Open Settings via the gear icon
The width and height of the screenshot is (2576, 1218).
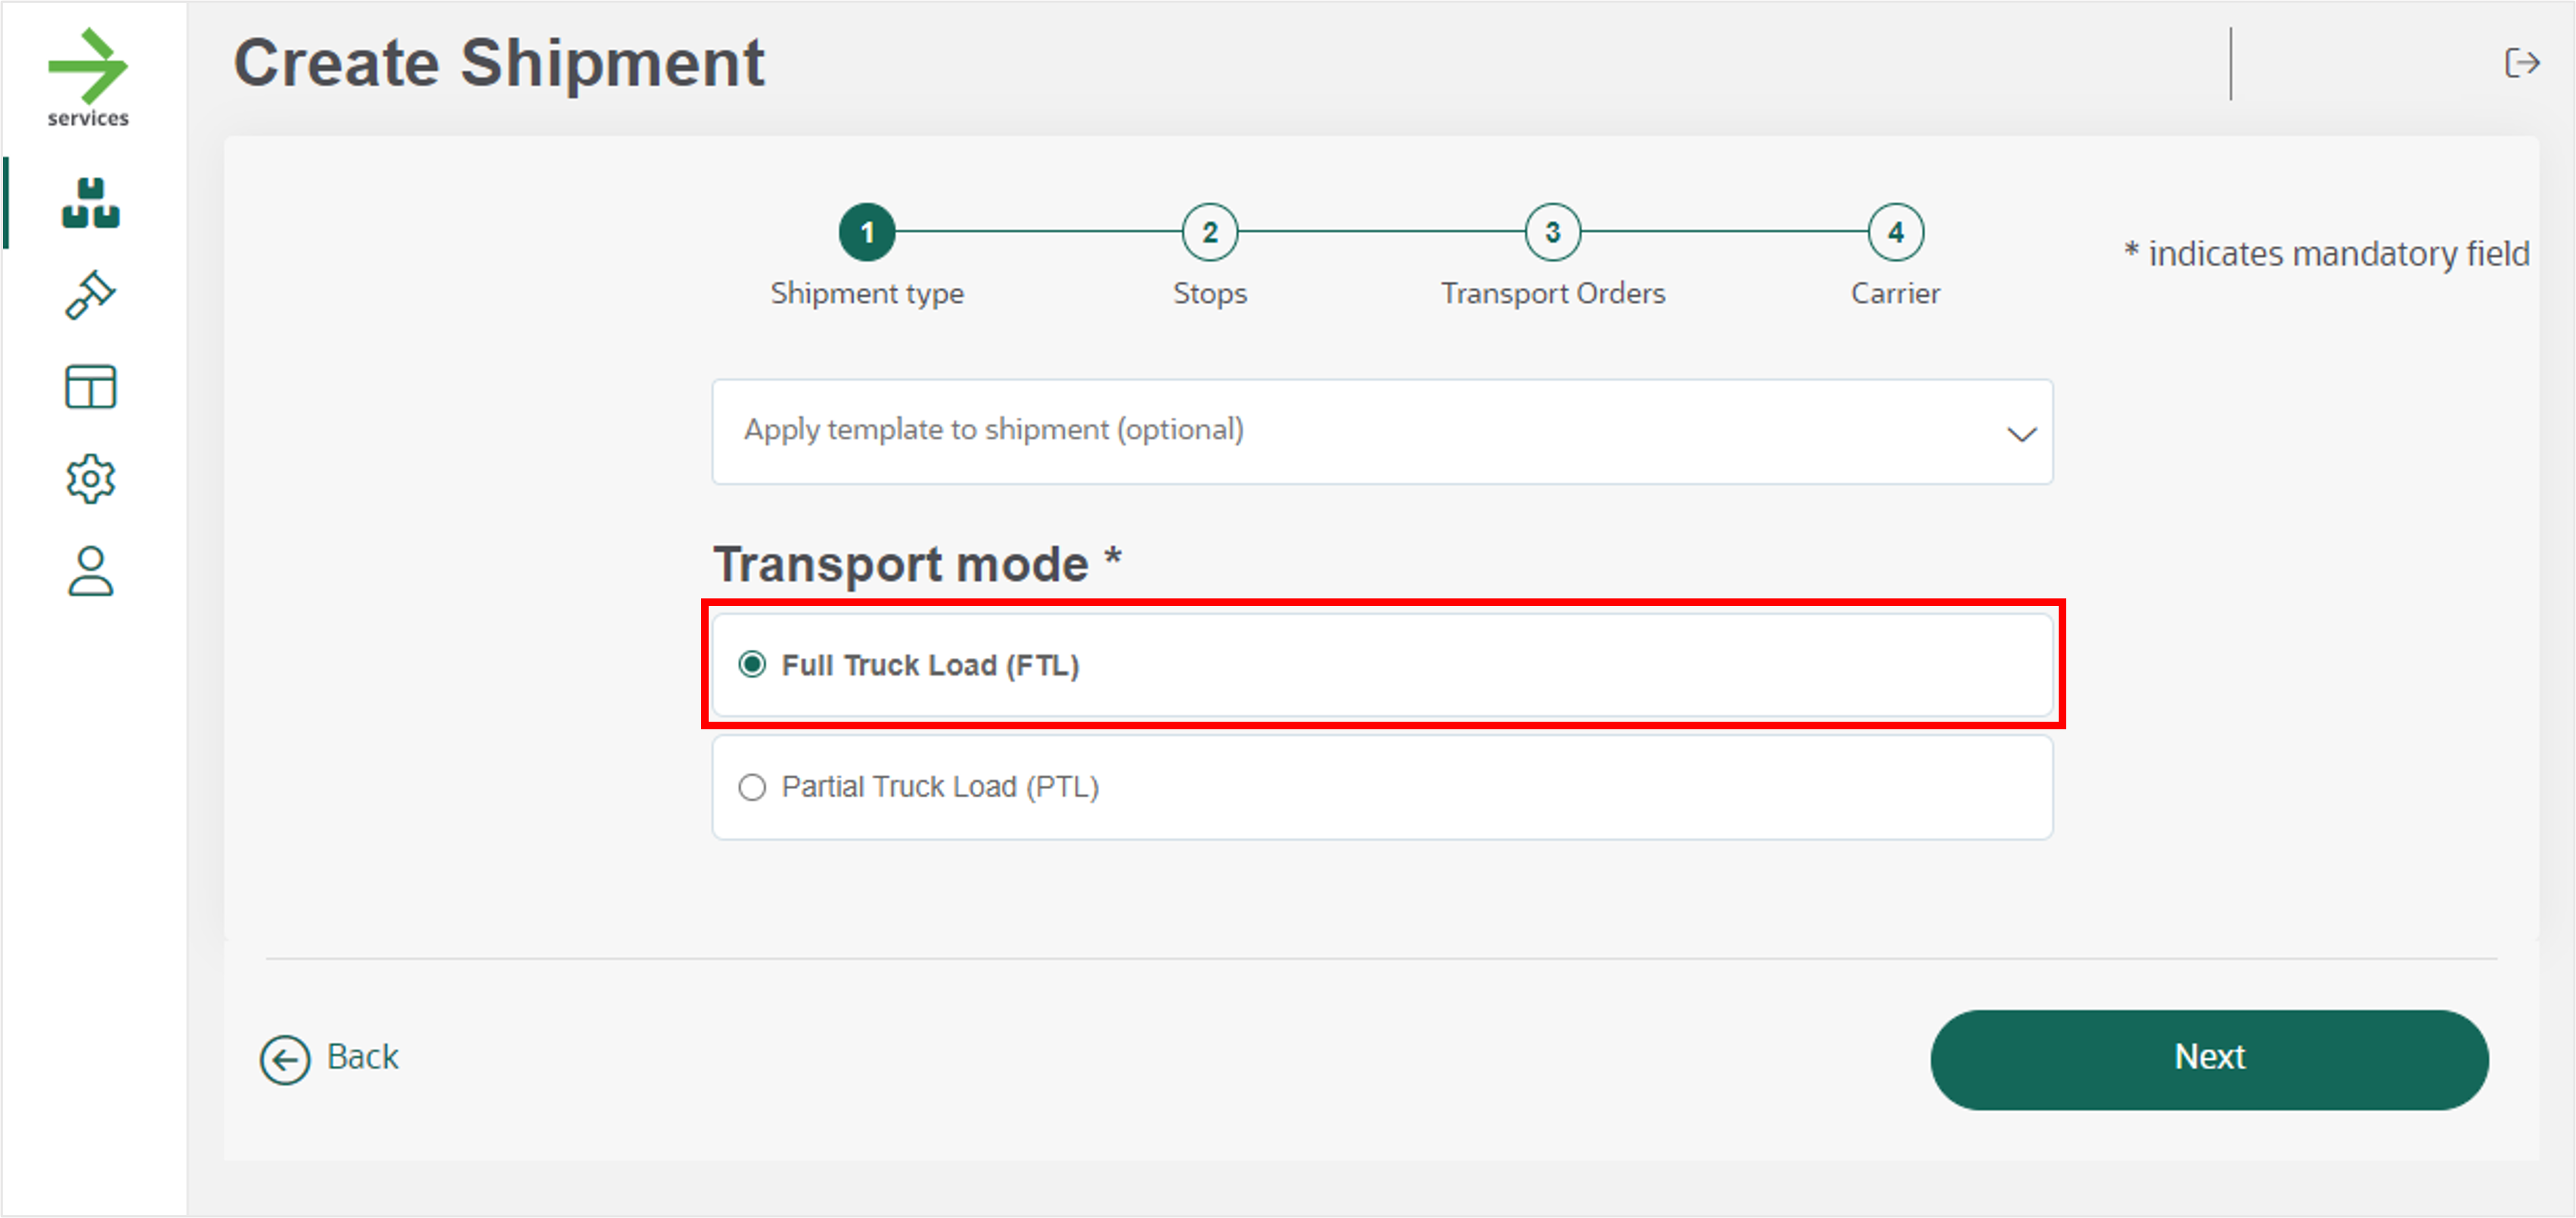[89, 478]
